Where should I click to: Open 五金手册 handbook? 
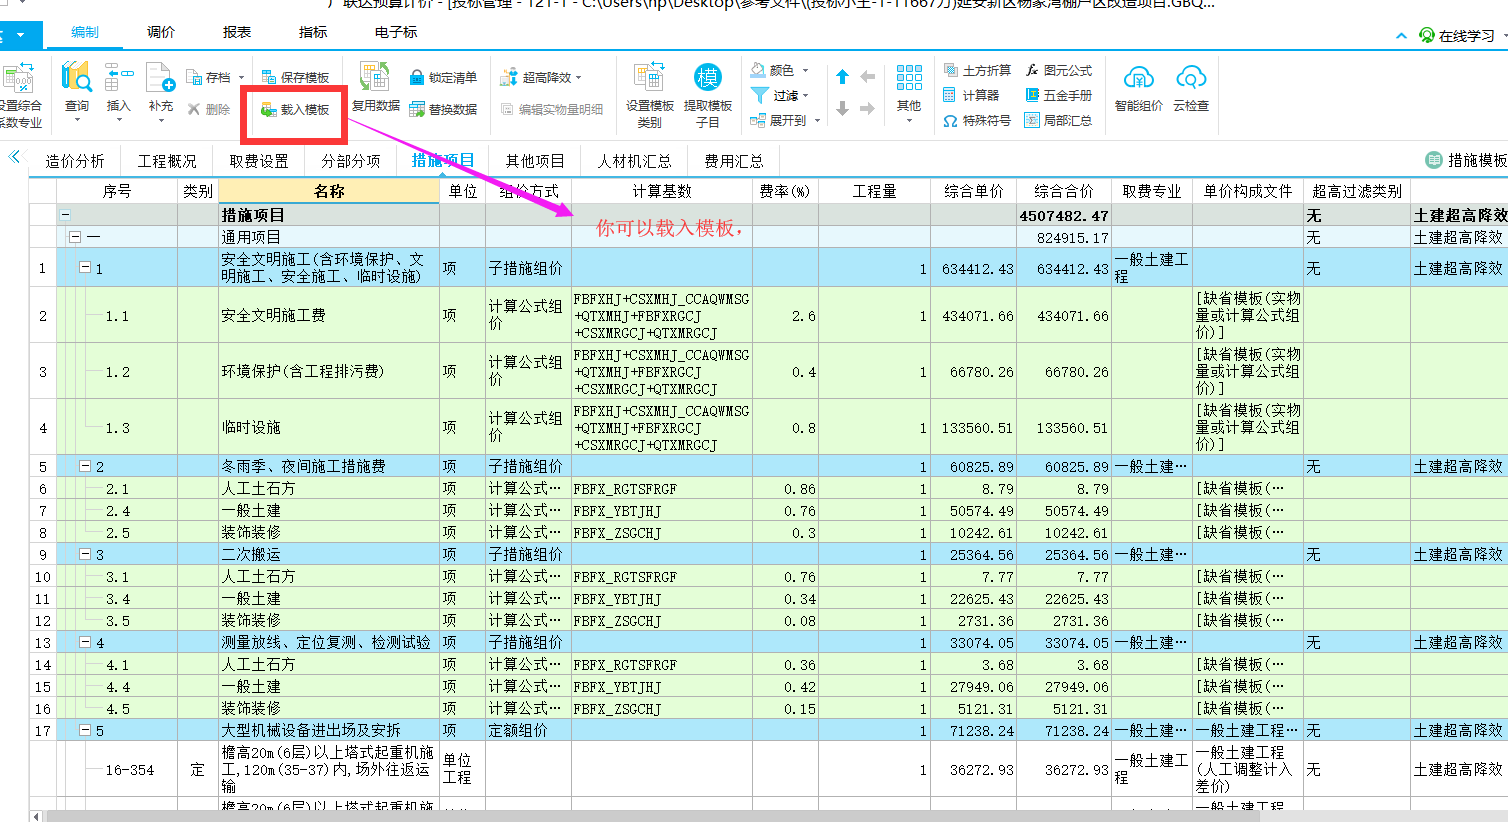coord(1059,95)
